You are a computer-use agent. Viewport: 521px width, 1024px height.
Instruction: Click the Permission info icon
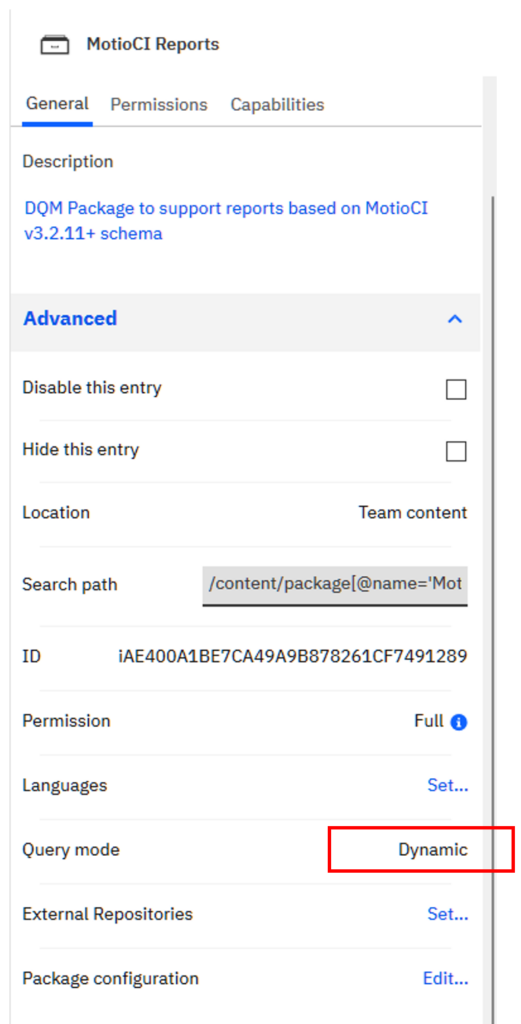click(459, 722)
